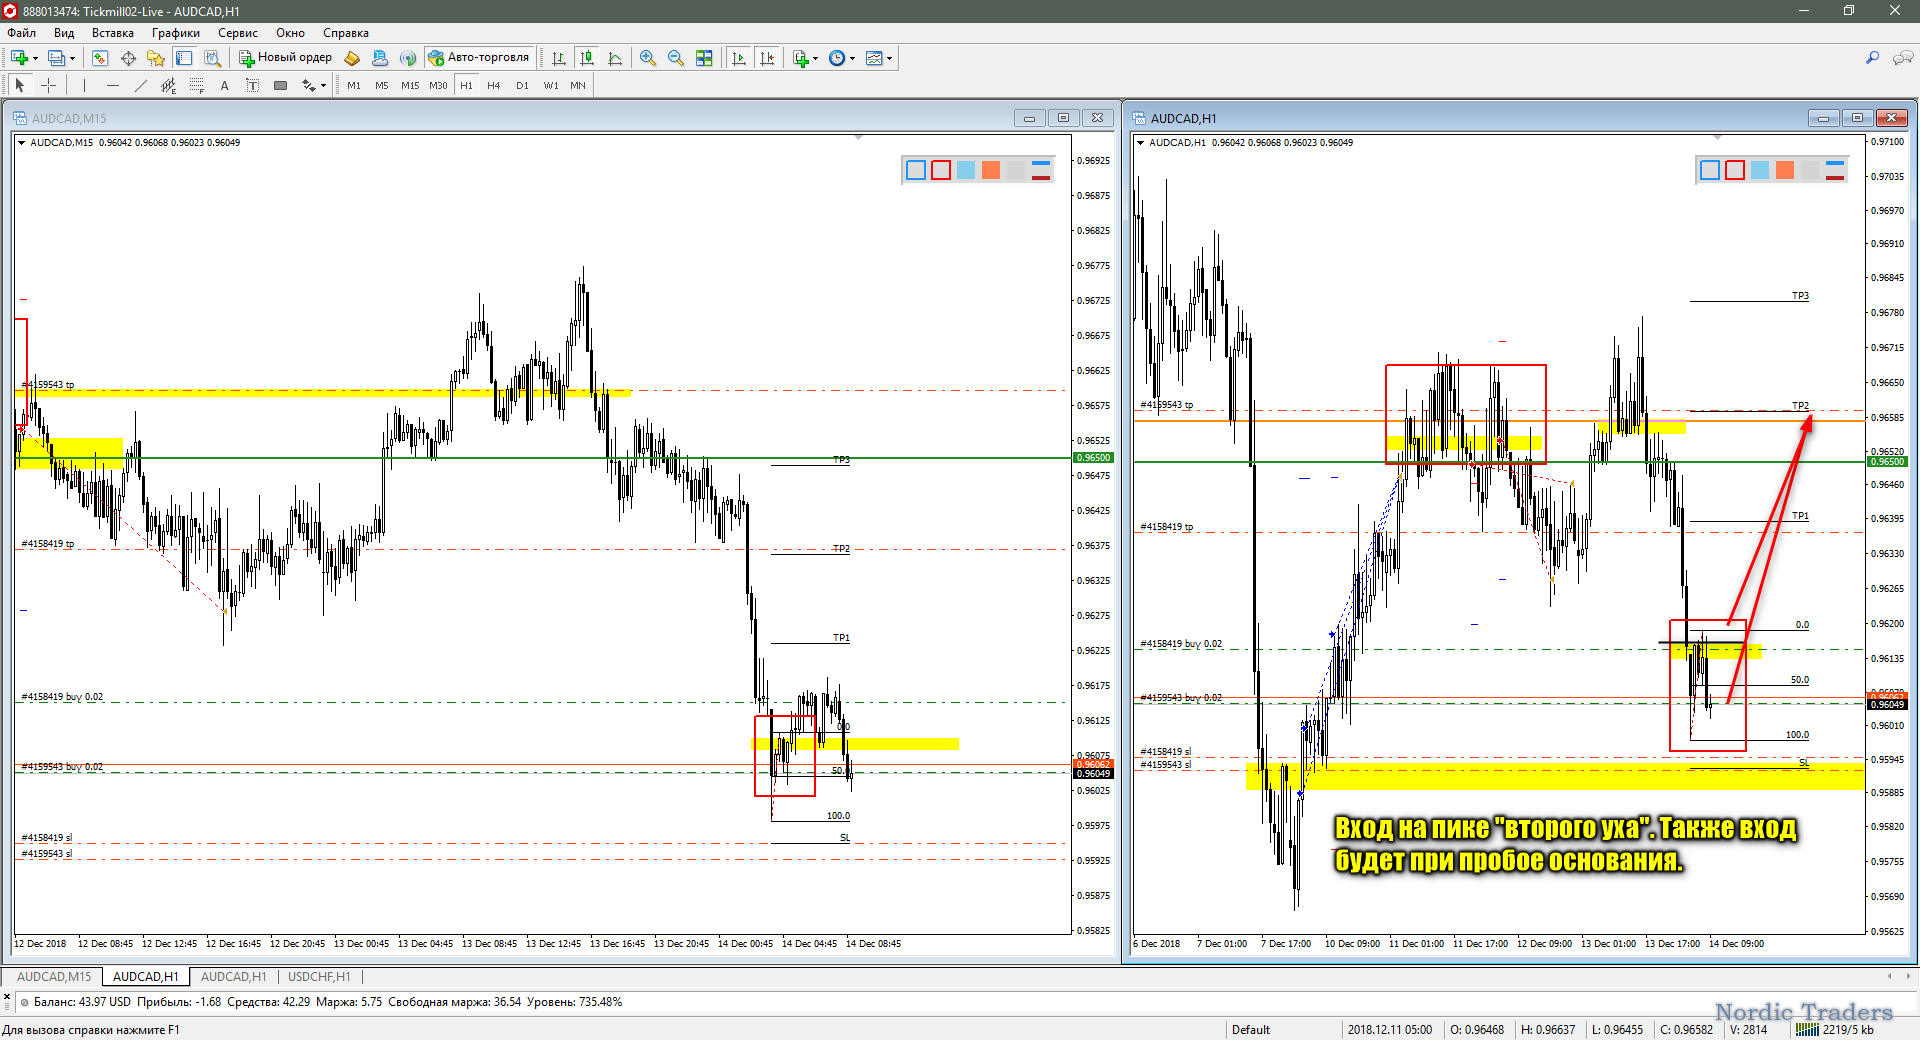This screenshot has width=1920, height=1040.
Task: Select the Text tool
Action: pyautogui.click(x=225, y=86)
